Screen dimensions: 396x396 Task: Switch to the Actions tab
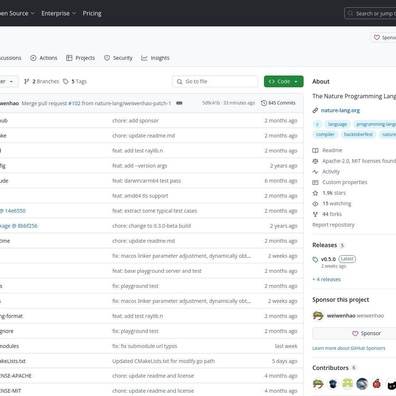point(44,58)
